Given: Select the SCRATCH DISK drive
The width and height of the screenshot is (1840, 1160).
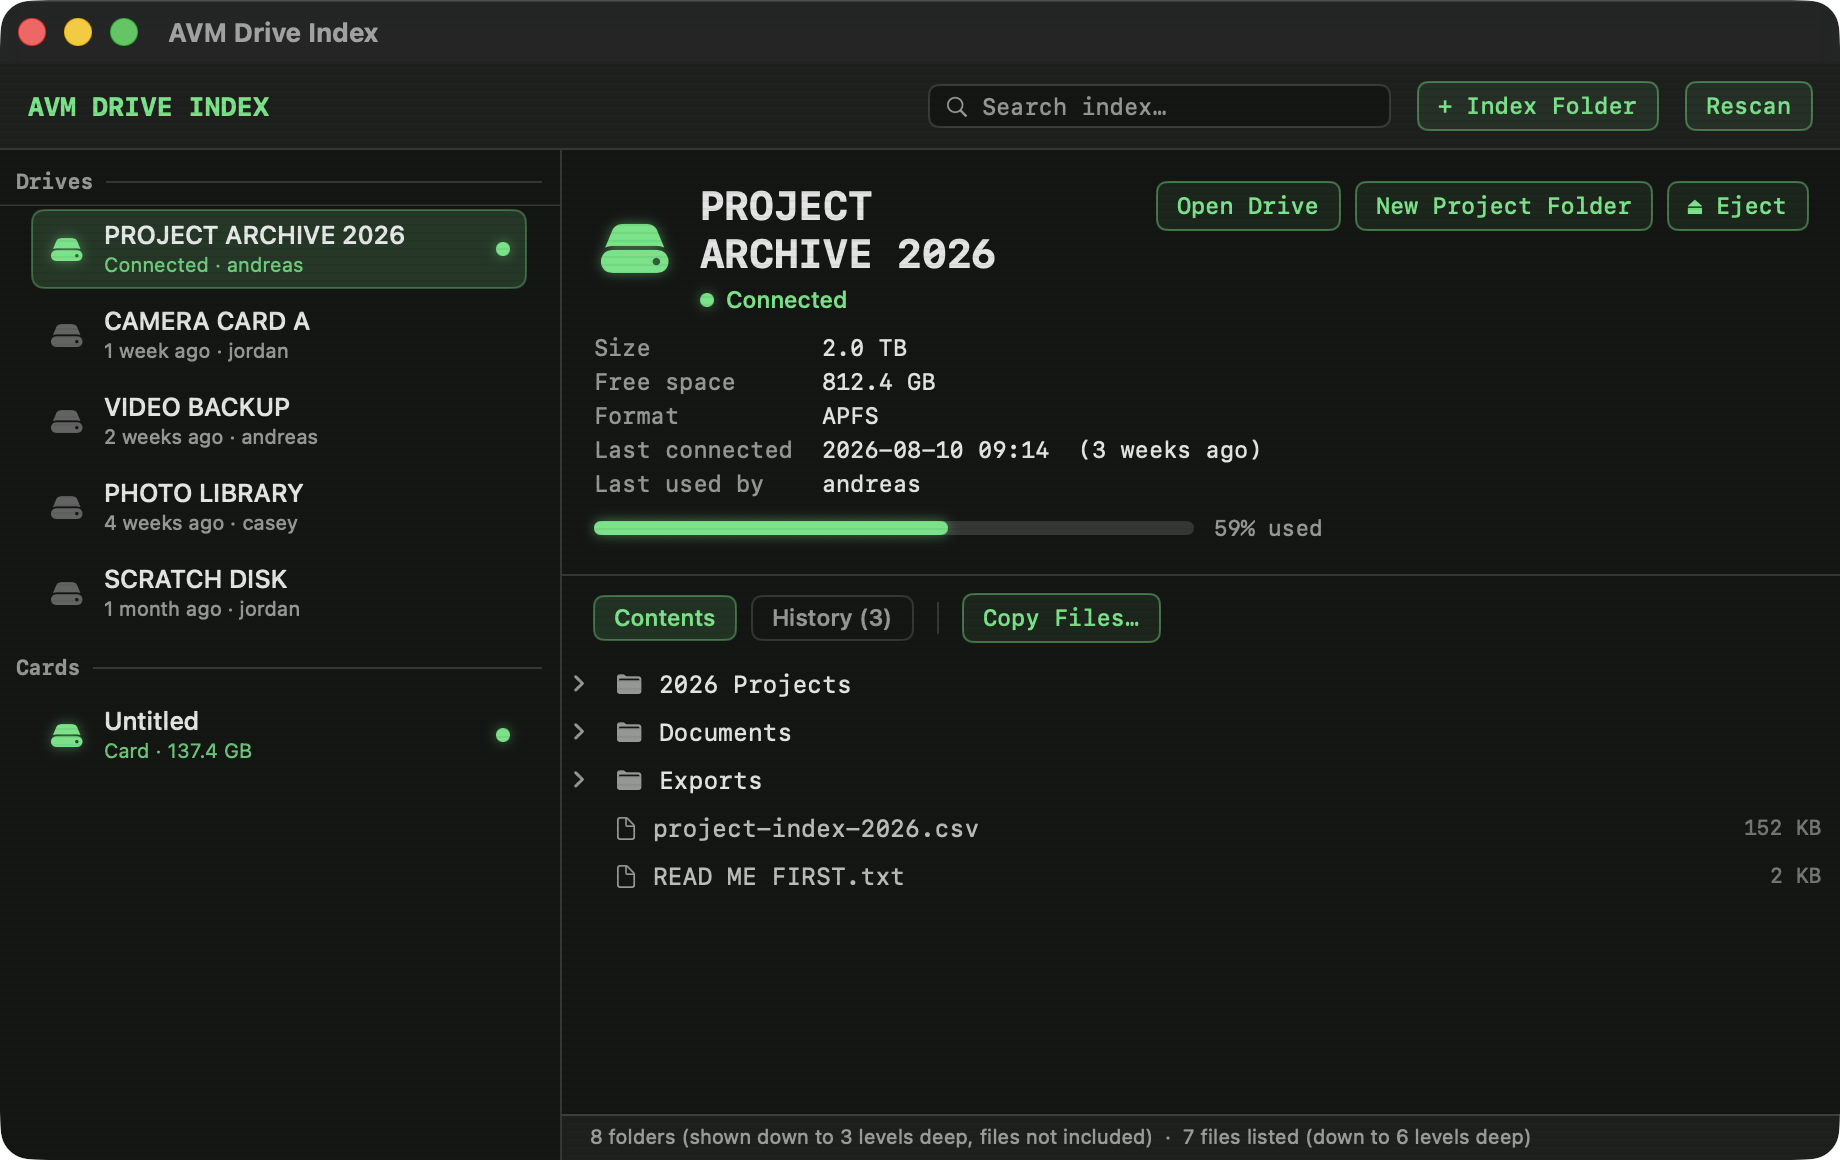Looking at the screenshot, I should [279, 593].
